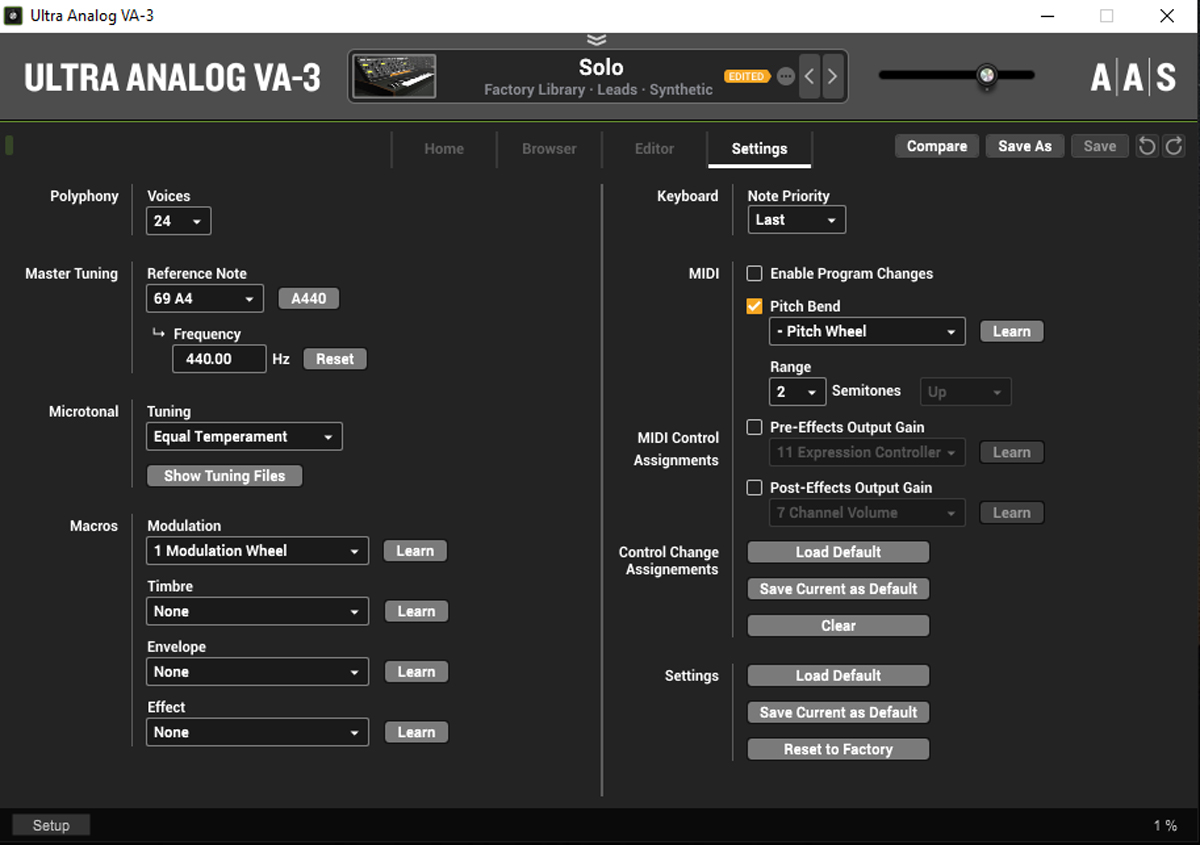The image size is (1200, 845).
Task: Click the Save As button
Action: click(1025, 146)
